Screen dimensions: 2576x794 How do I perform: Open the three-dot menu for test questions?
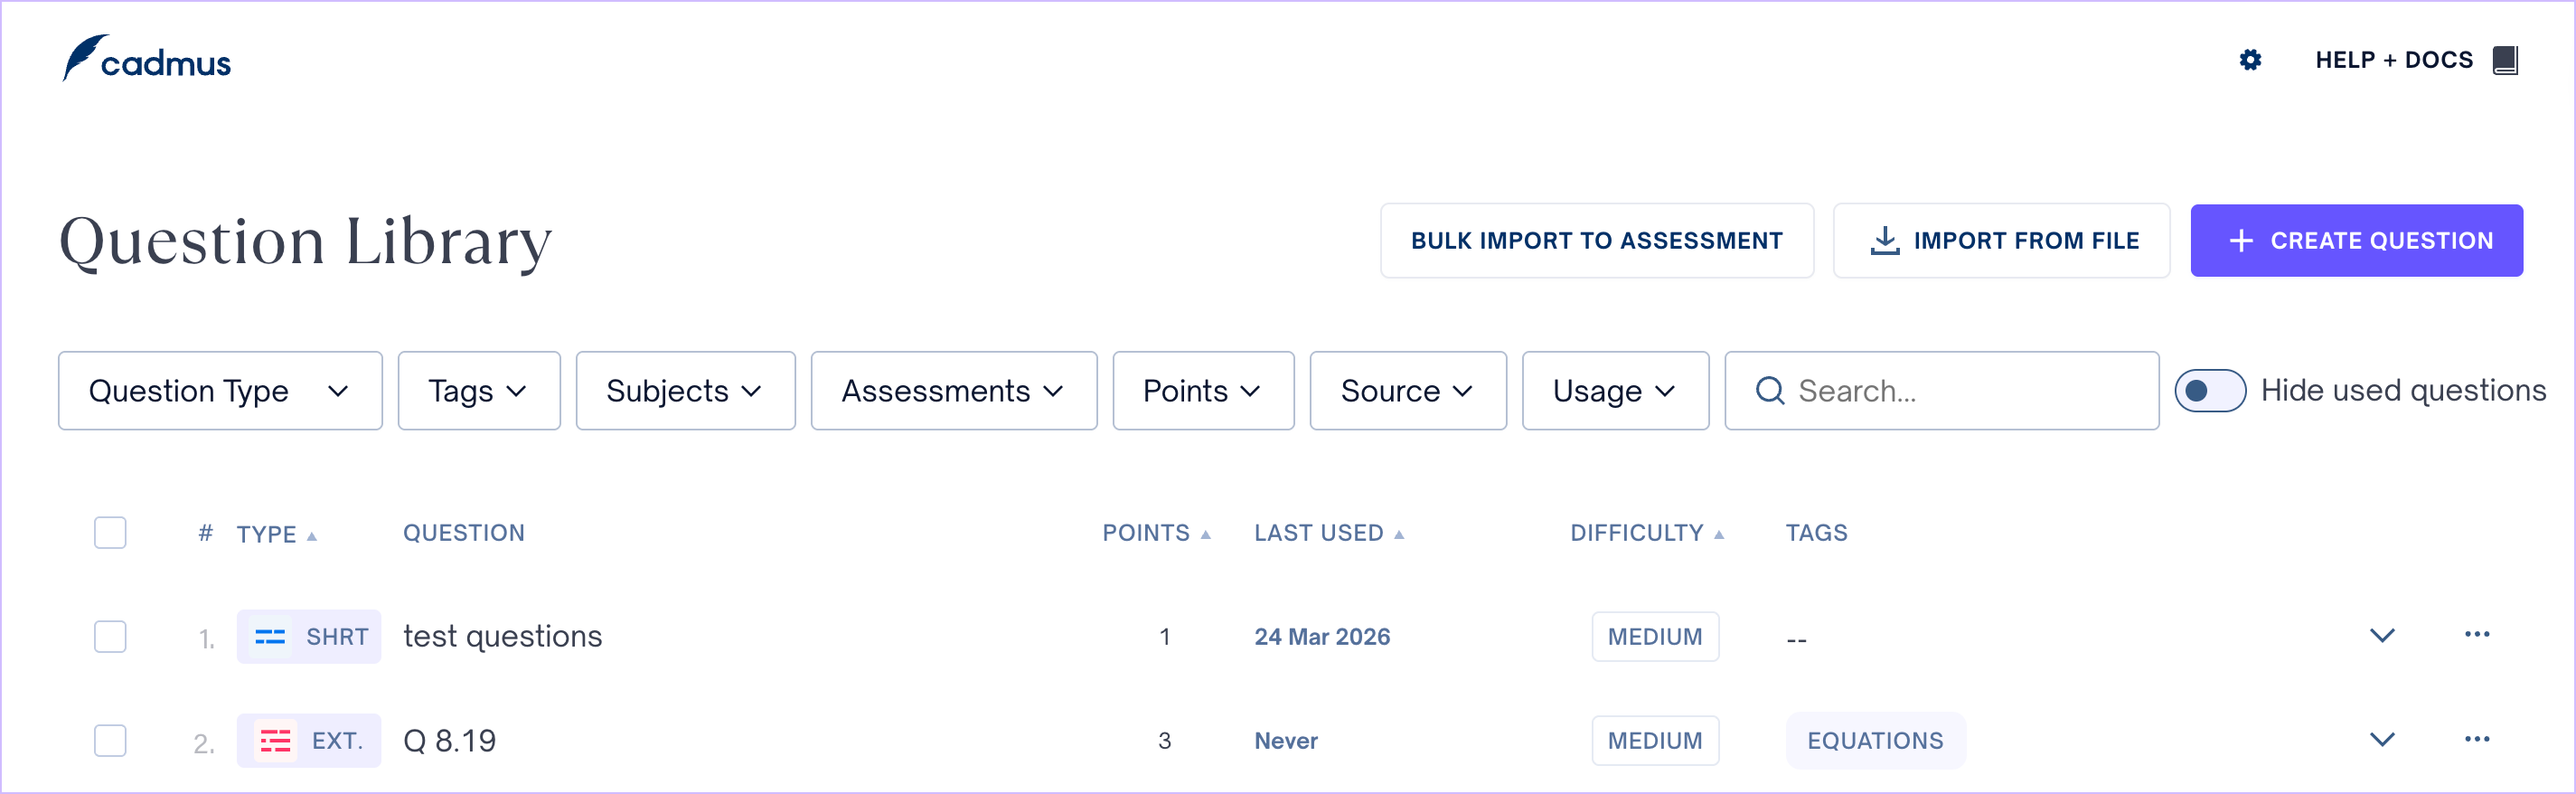click(2476, 635)
